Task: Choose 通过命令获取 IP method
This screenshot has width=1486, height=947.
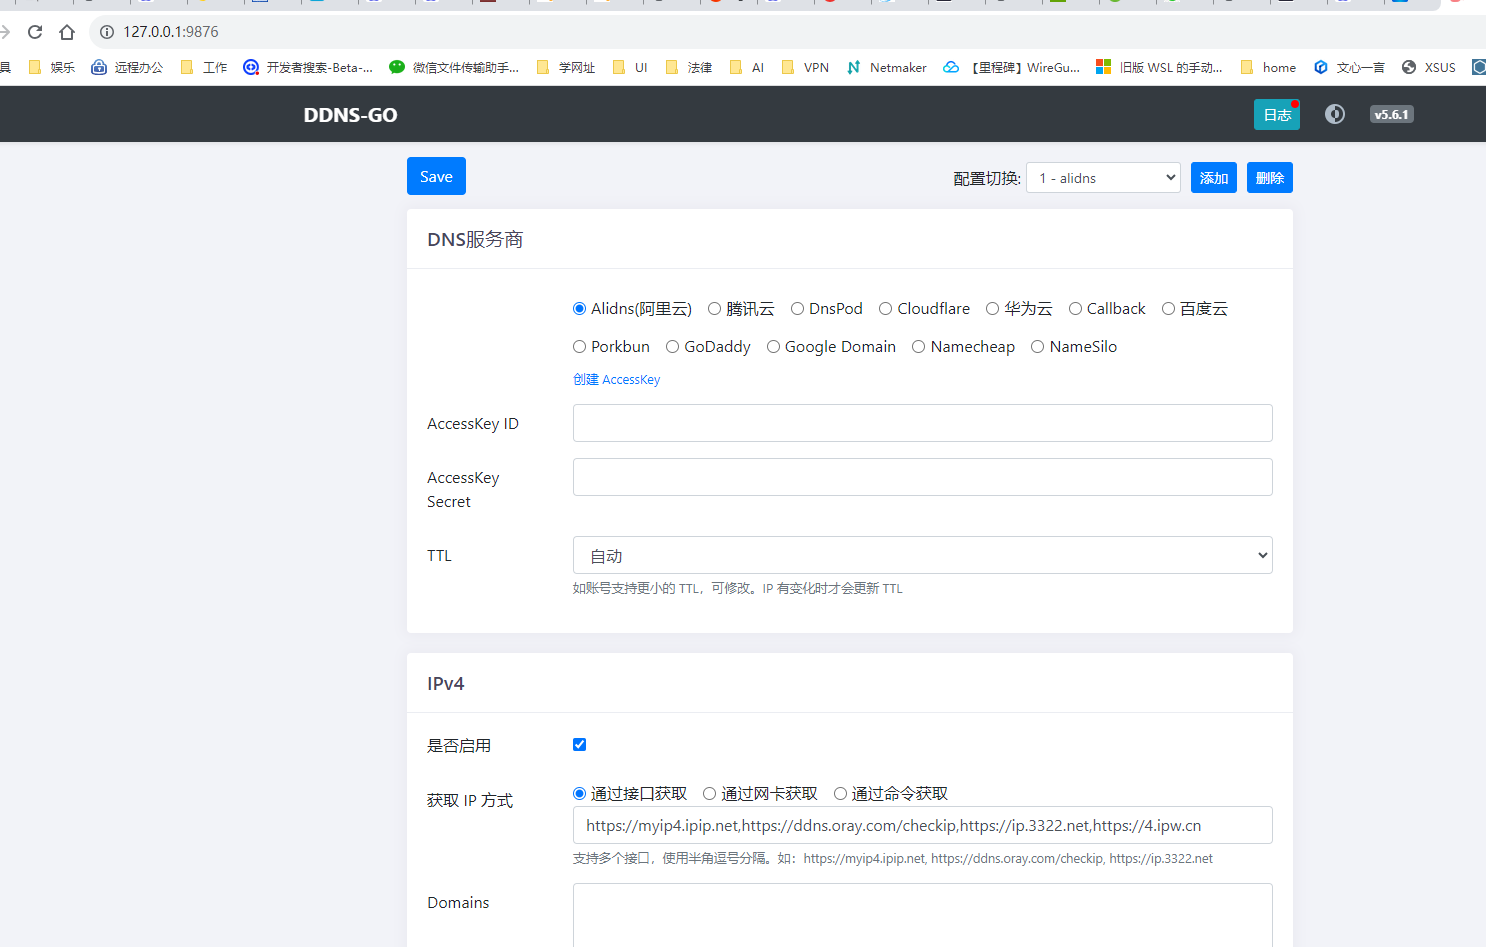Action: pos(840,794)
